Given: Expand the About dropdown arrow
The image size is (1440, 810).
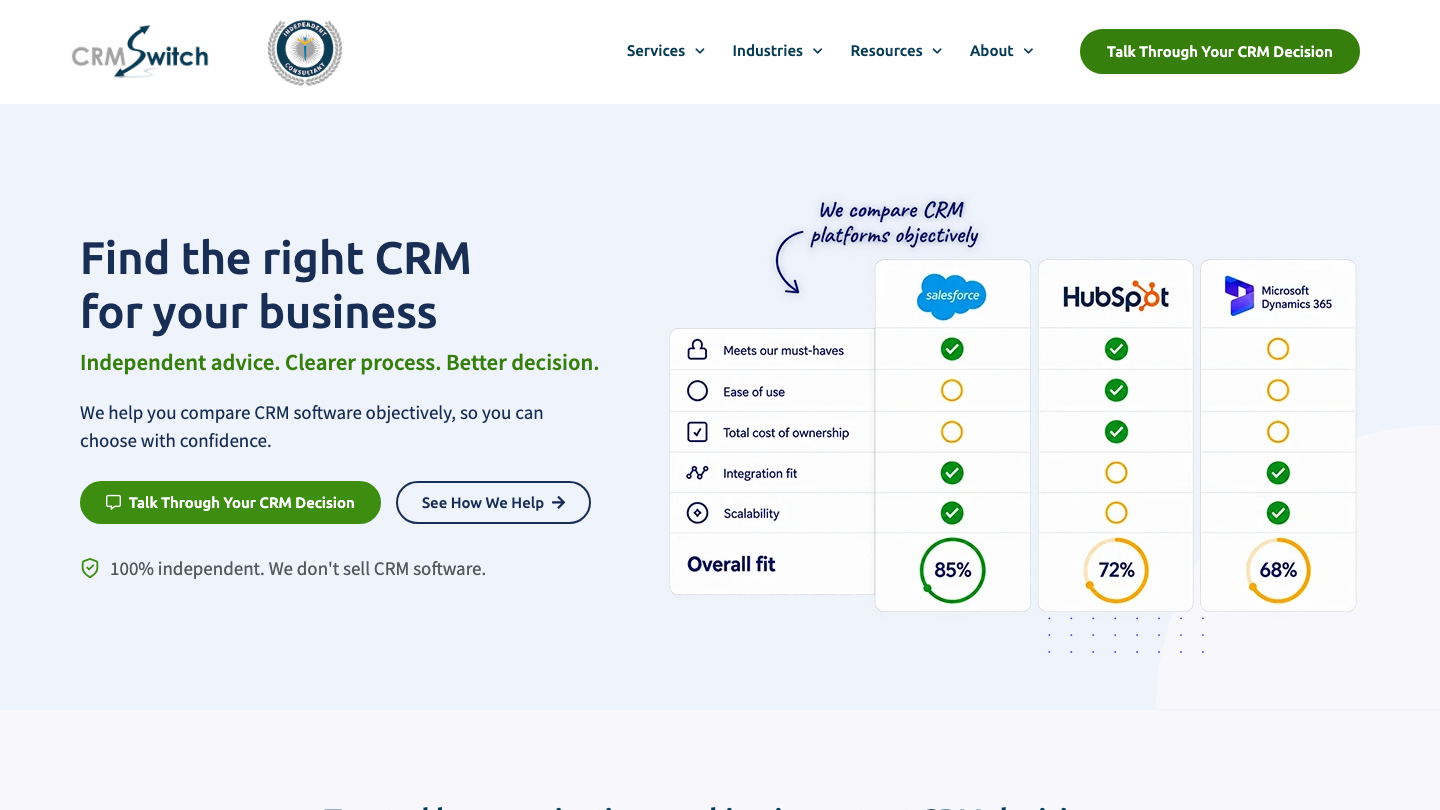Looking at the screenshot, I should point(1028,51).
